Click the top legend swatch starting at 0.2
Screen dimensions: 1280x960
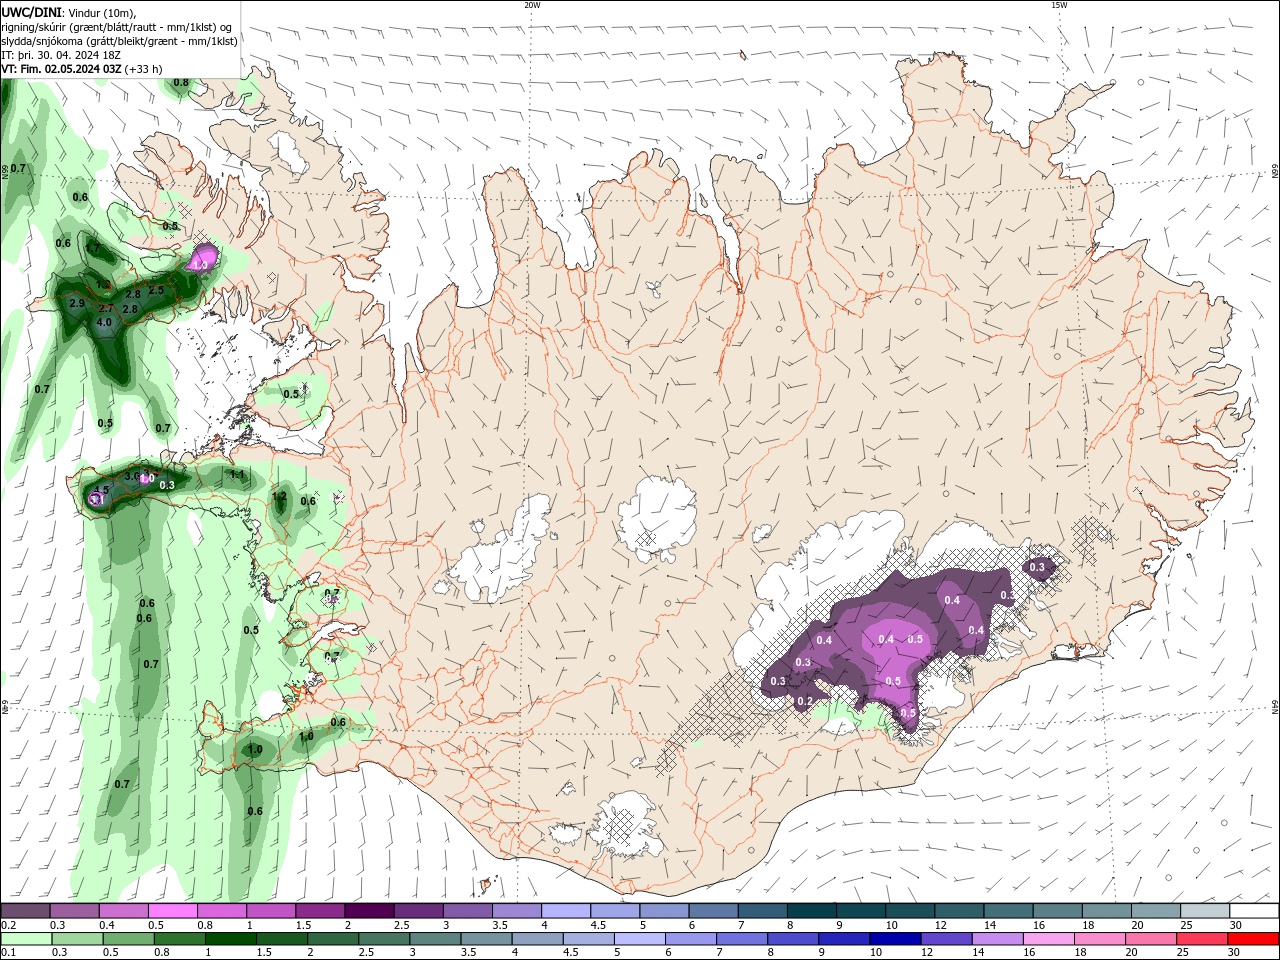pos(25,911)
